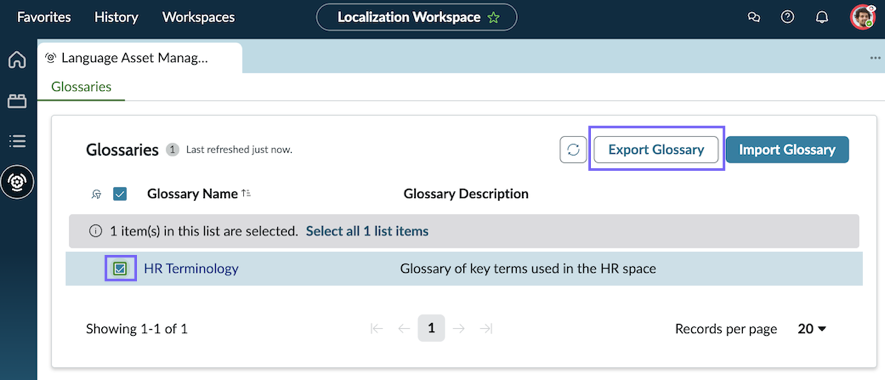Image resolution: width=885 pixels, height=380 pixels.
Task: Open the Workspaces menu
Action: pyautogui.click(x=199, y=18)
